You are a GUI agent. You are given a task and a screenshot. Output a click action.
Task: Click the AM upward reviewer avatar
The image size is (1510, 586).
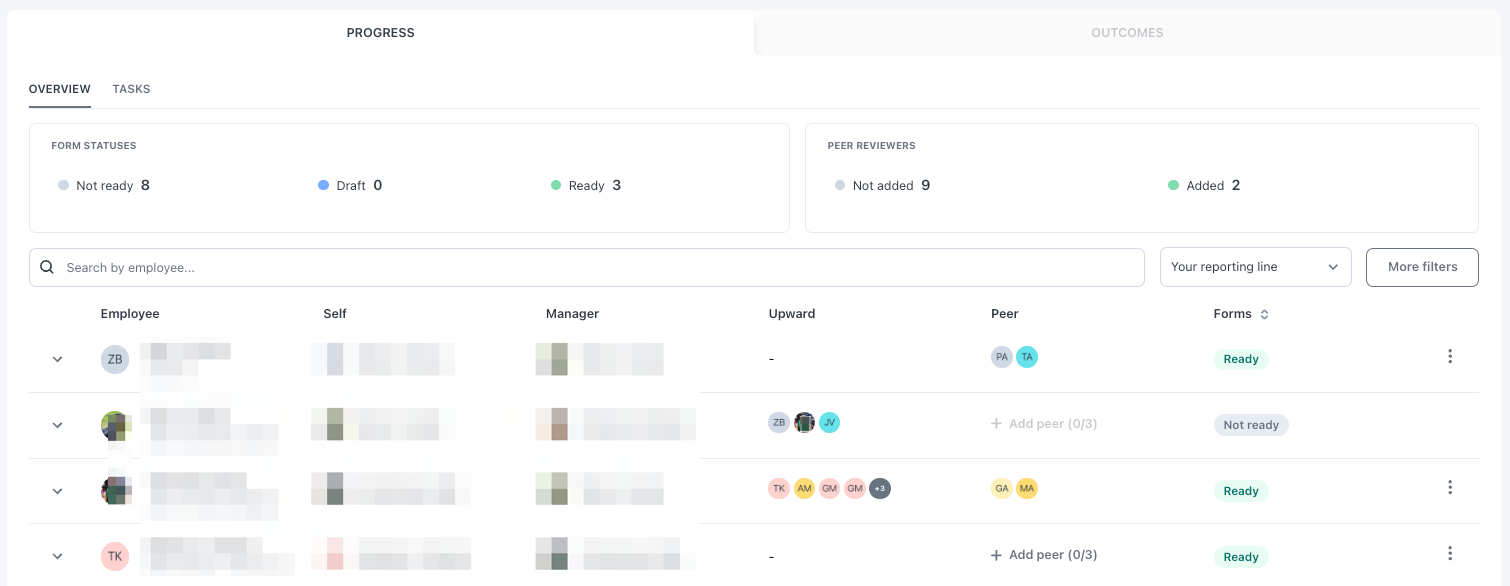pyautogui.click(x=804, y=489)
